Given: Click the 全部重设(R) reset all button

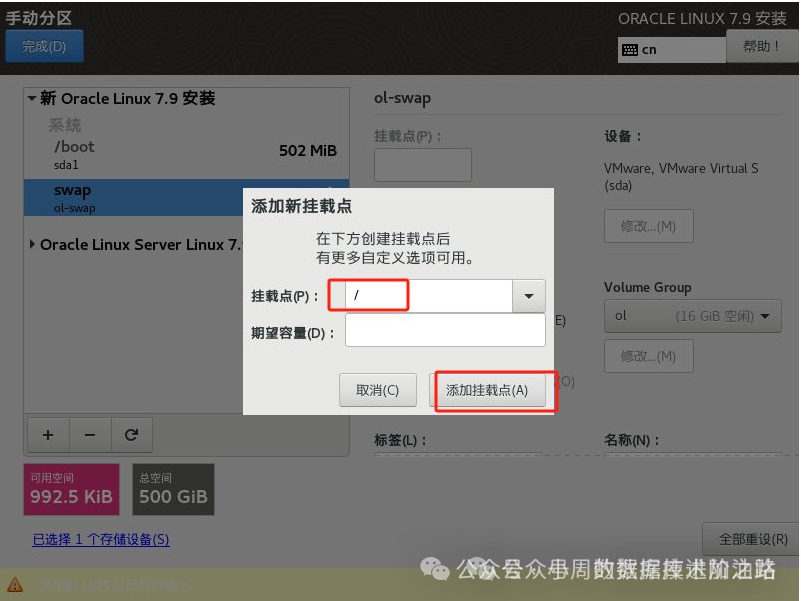Looking at the screenshot, I should pos(752,539).
